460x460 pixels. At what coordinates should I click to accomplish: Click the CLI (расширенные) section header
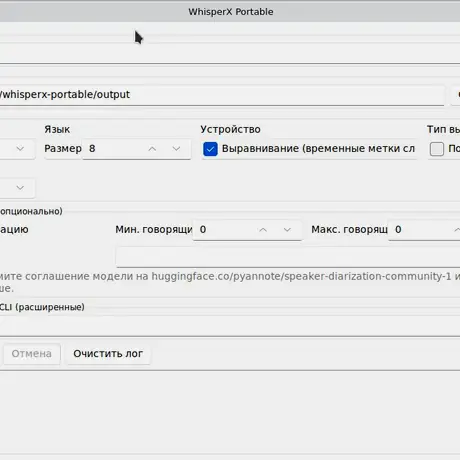pos(42,307)
